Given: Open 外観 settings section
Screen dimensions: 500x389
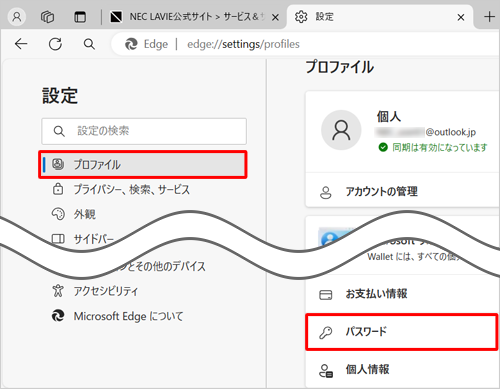Looking at the screenshot, I should pyautogui.click(x=85, y=214).
